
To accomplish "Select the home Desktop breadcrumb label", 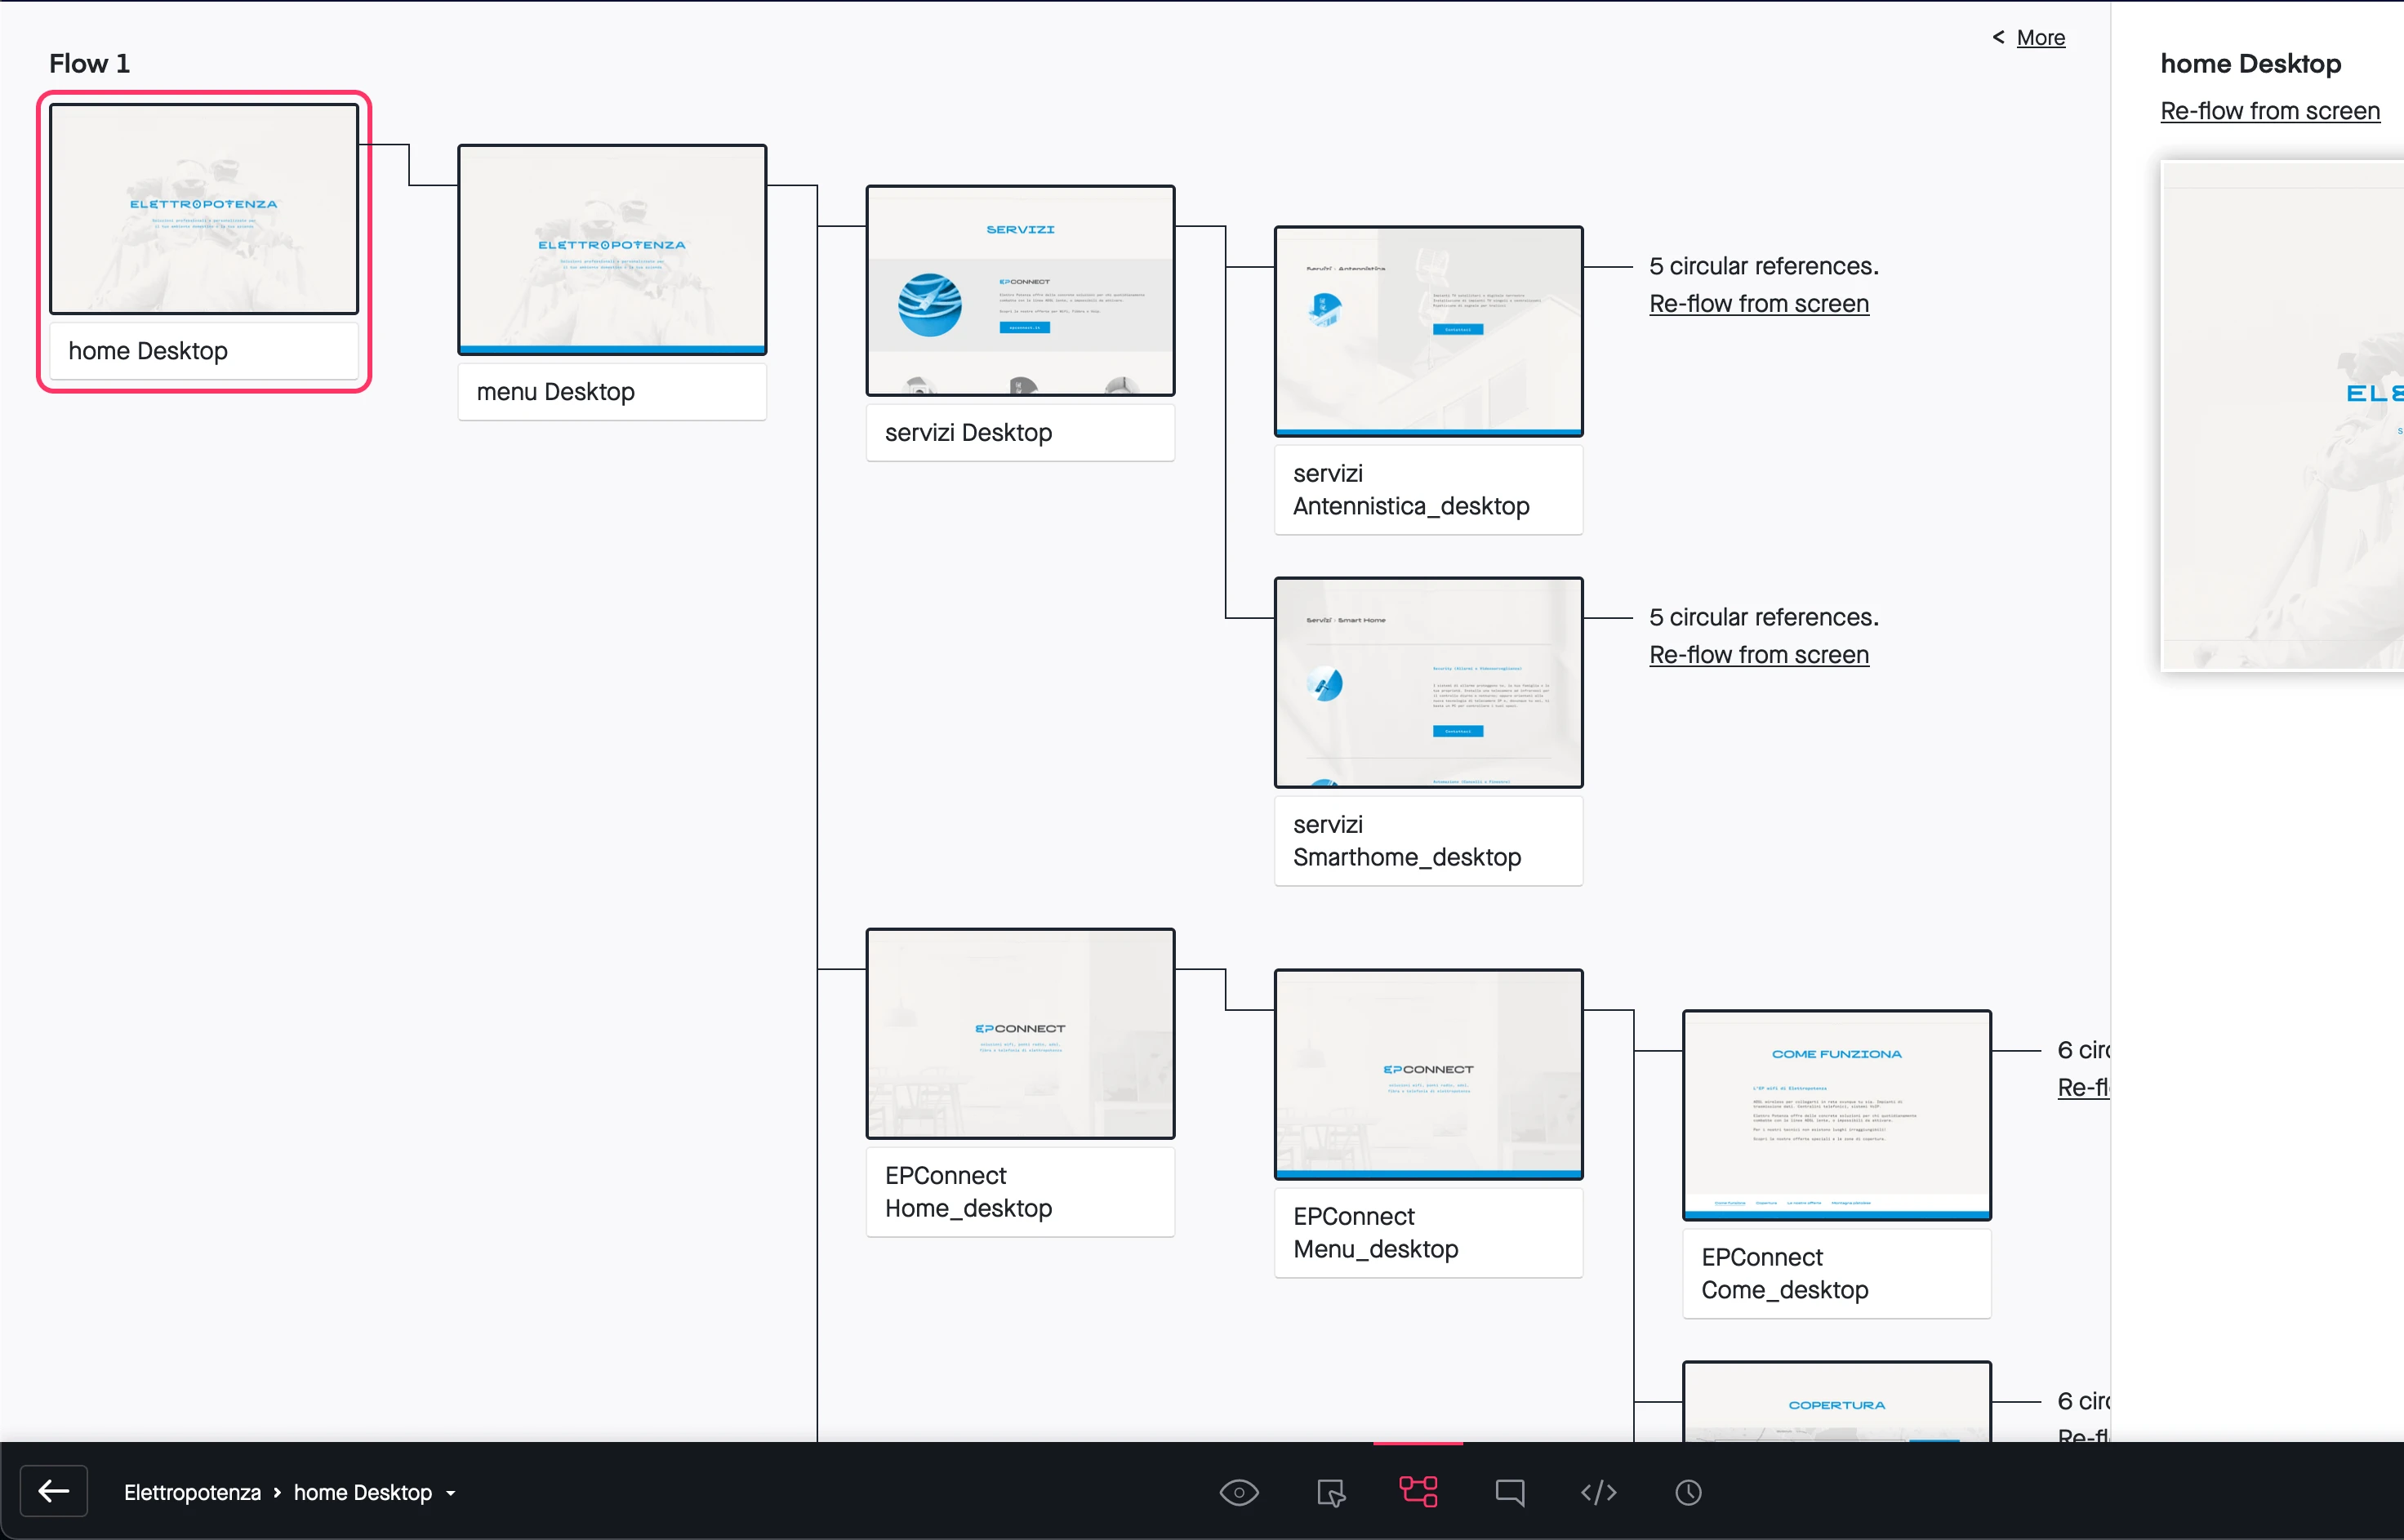I will point(362,1492).
